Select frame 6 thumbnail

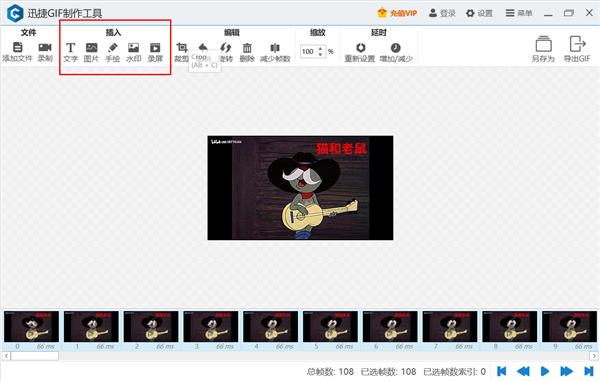(390, 326)
